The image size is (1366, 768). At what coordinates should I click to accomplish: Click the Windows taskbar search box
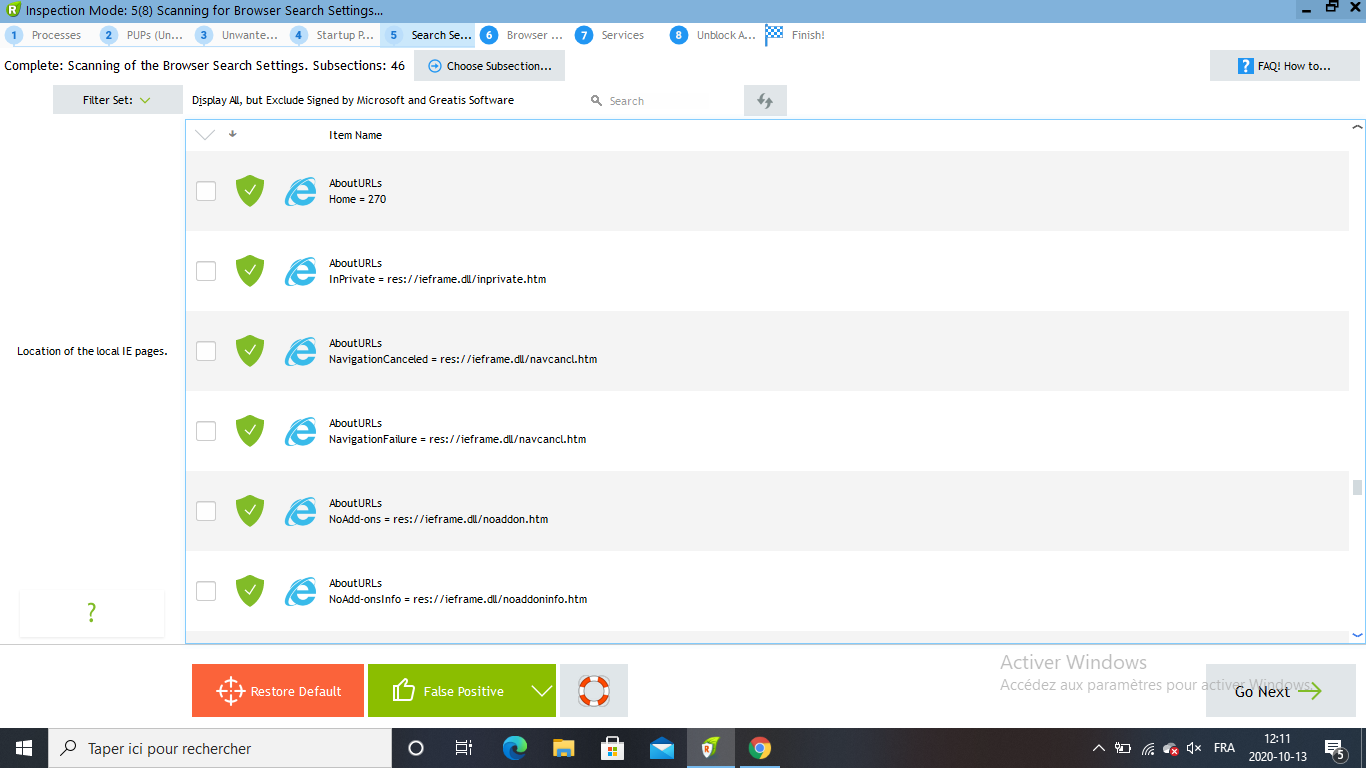coord(220,748)
